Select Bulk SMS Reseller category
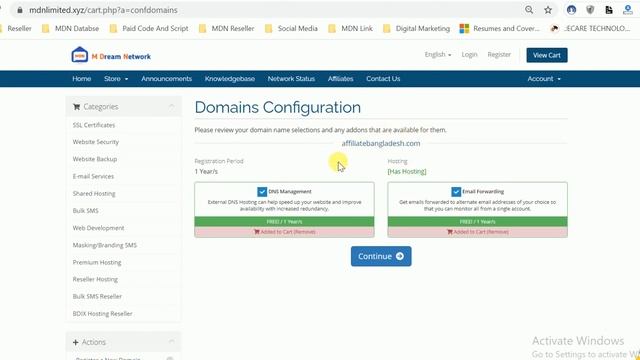This screenshot has width=640, height=360. [x=97, y=296]
